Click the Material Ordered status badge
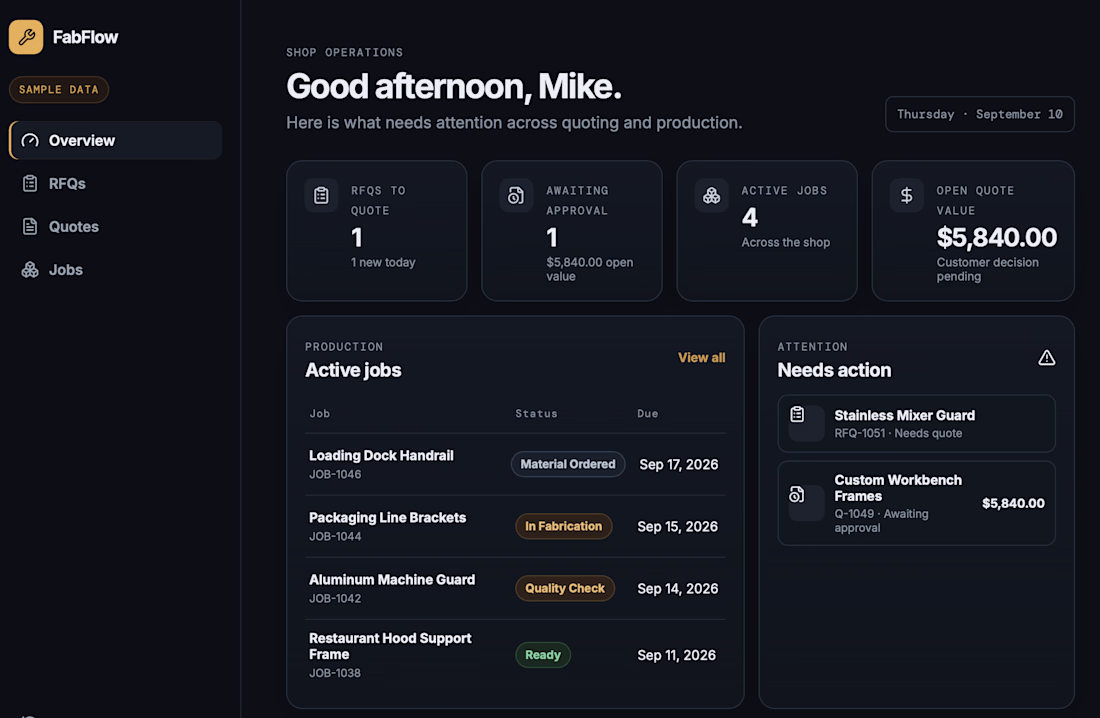1100x718 pixels. point(568,465)
